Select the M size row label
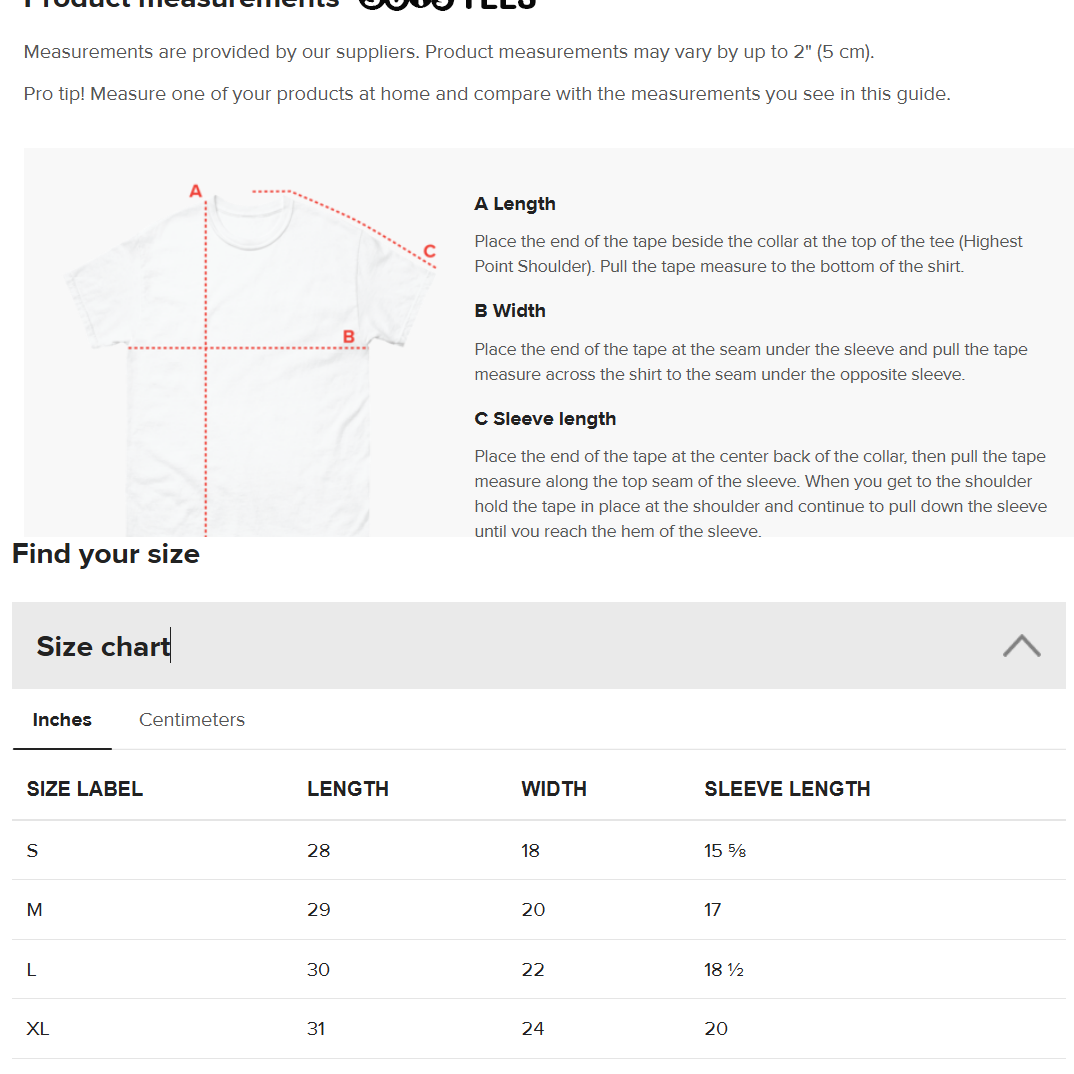 coord(35,910)
